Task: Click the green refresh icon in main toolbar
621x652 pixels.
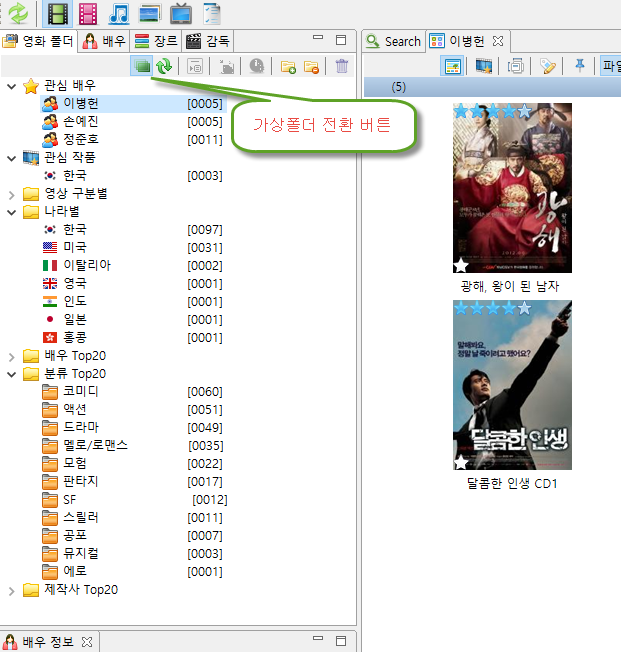Action: [19, 13]
